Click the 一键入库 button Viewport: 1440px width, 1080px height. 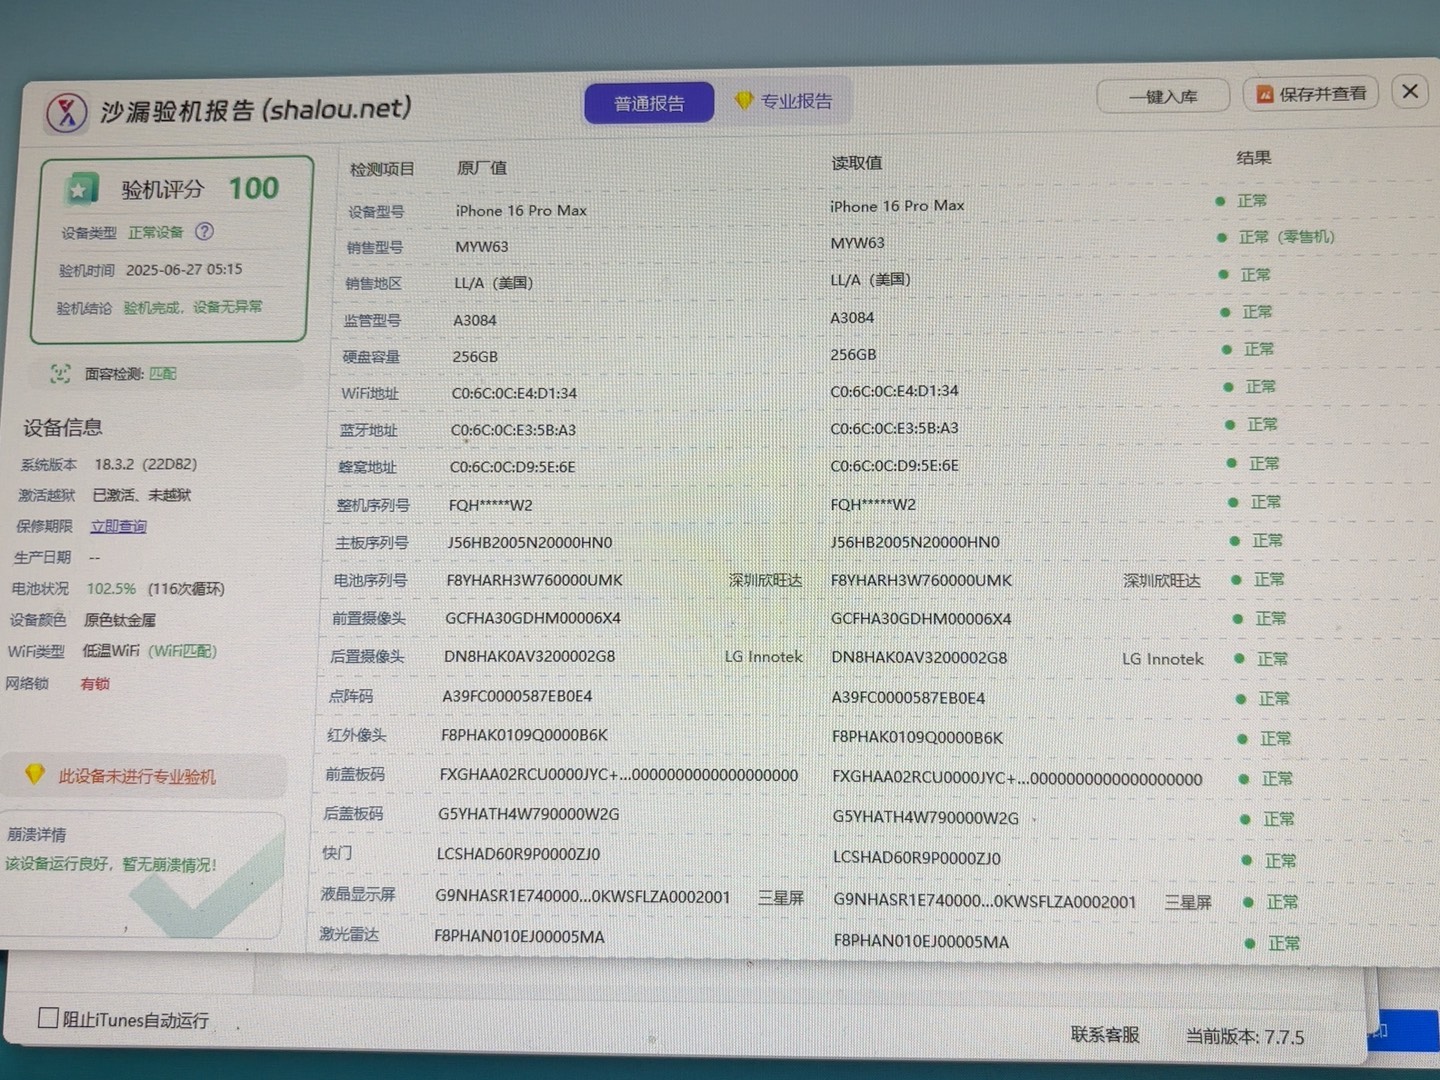point(1163,97)
